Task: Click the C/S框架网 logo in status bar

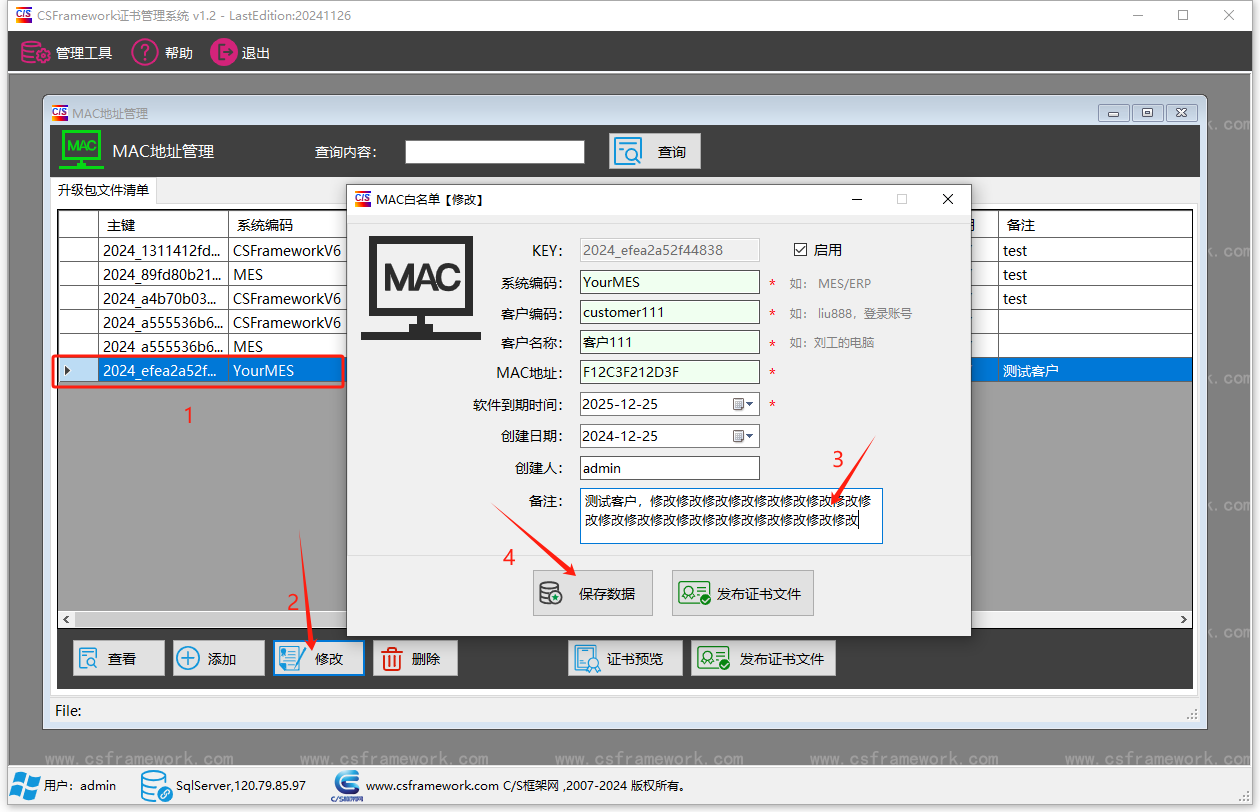Action: coord(346,786)
